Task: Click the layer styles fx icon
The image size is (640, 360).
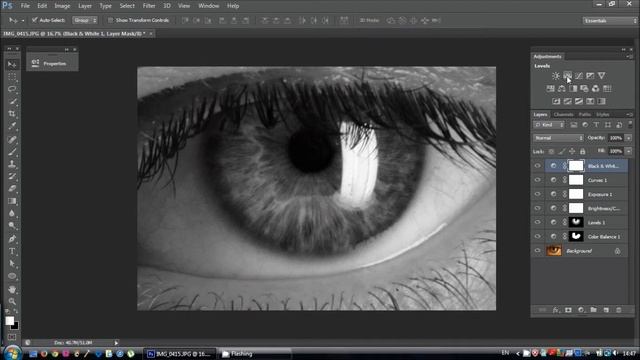Action: point(556,310)
